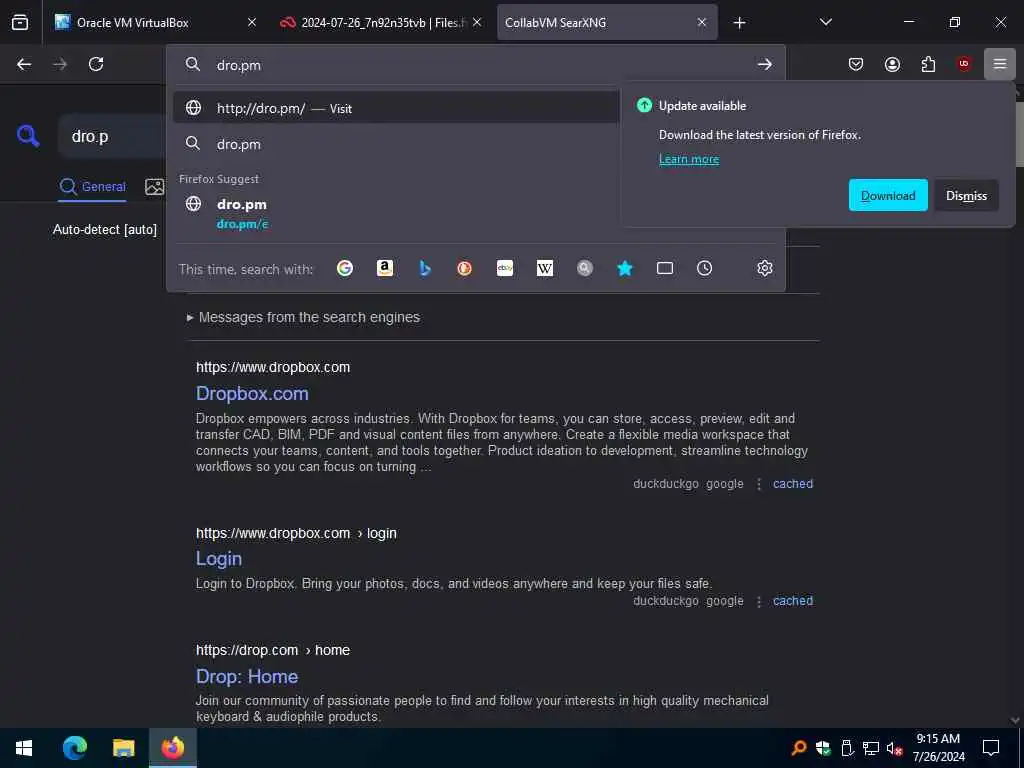Screen dimensions: 1024x768
Task: Search history using clock icon
Action: pos(705,268)
